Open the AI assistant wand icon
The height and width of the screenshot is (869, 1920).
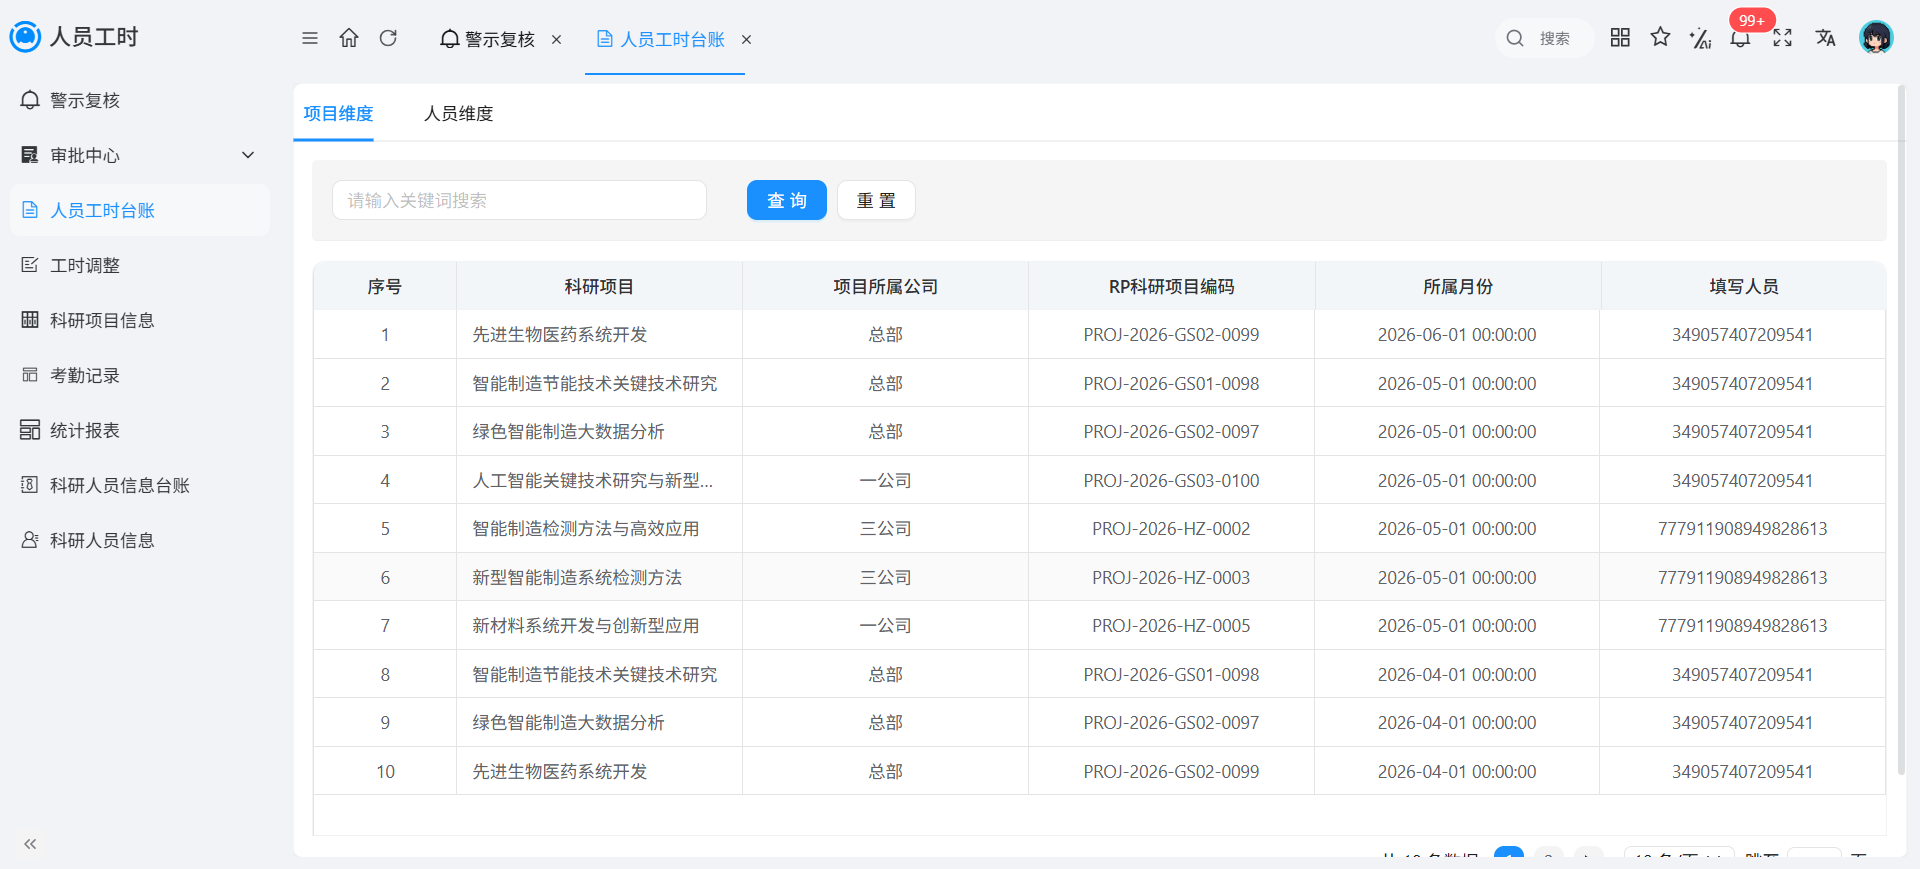1700,38
